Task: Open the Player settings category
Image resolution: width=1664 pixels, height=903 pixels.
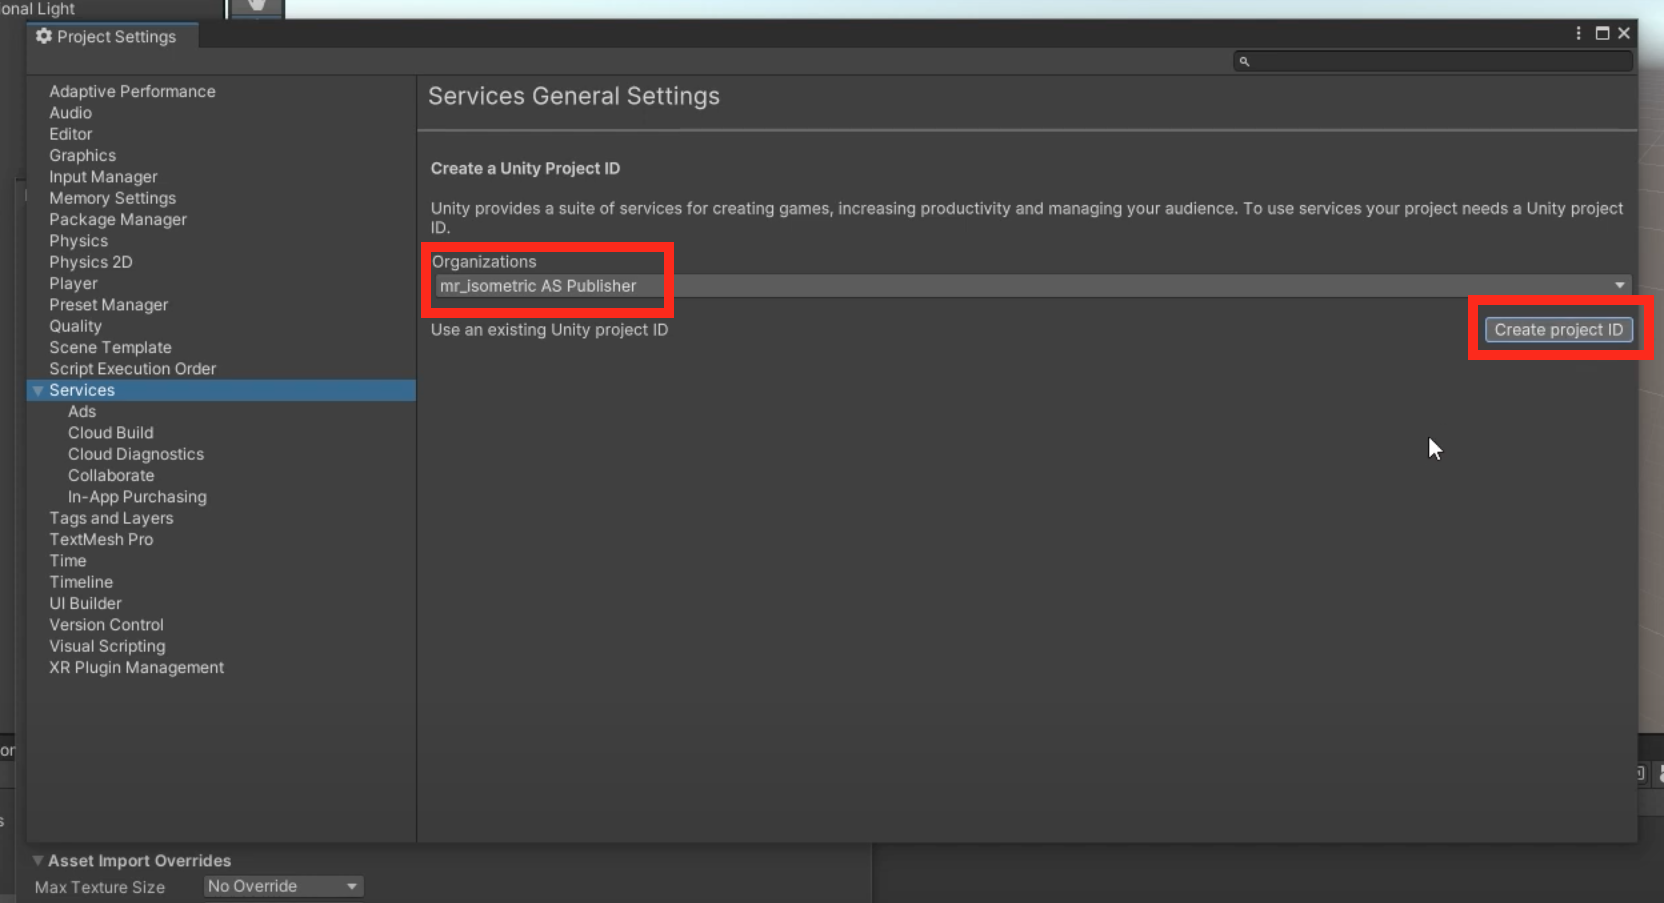Action: pos(74,284)
